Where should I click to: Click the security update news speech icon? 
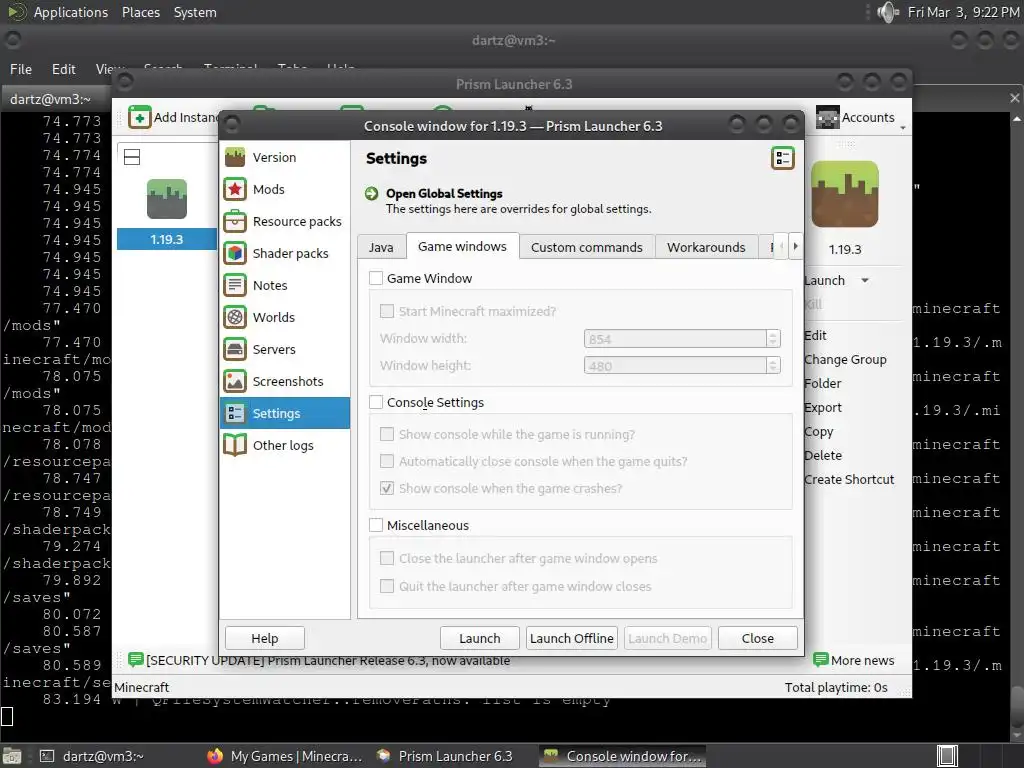click(136, 660)
